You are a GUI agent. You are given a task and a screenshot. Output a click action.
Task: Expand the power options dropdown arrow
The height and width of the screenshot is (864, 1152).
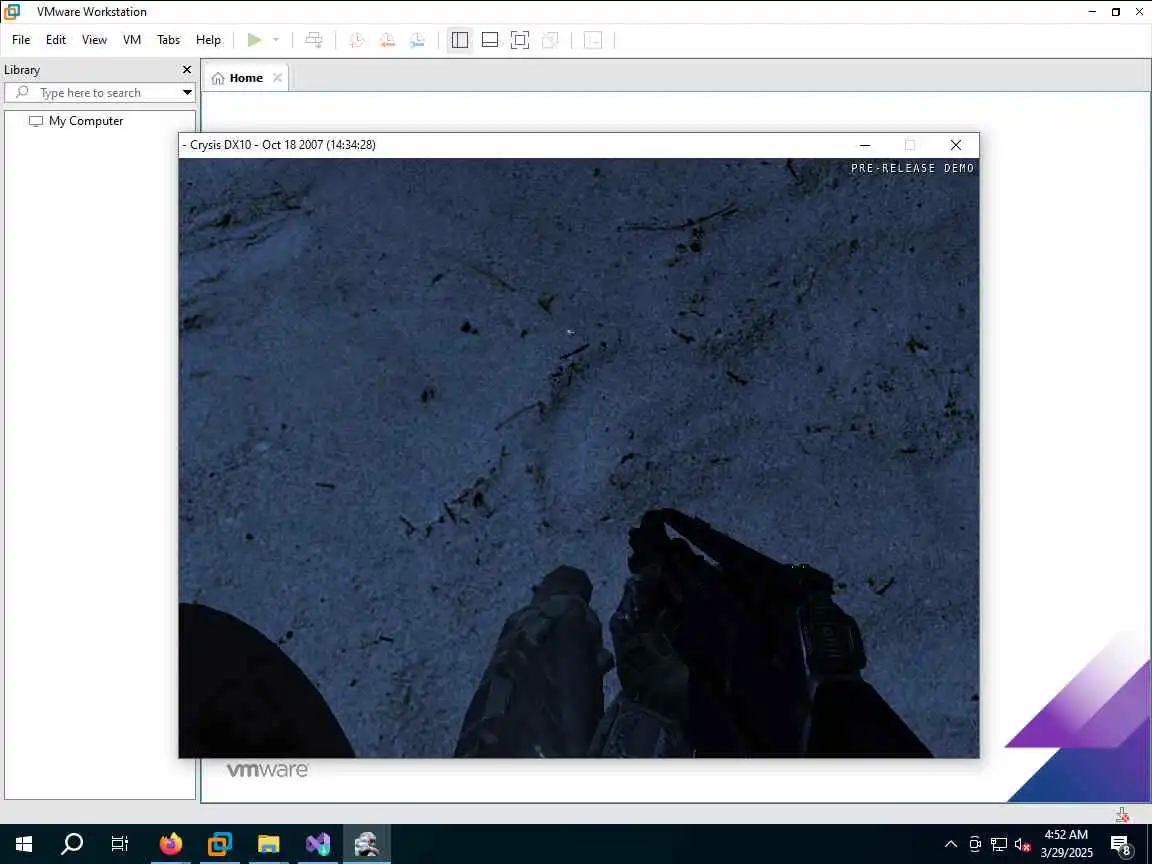click(276, 40)
